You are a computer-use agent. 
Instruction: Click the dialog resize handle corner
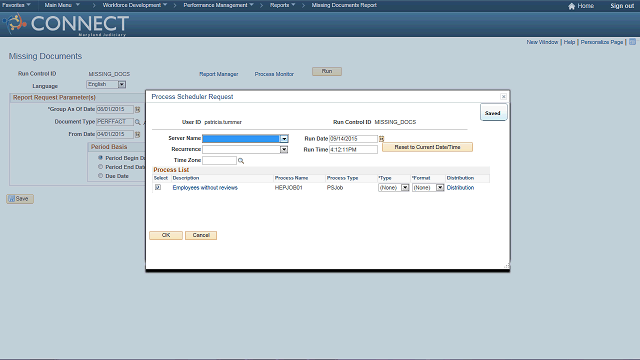pos(507,266)
